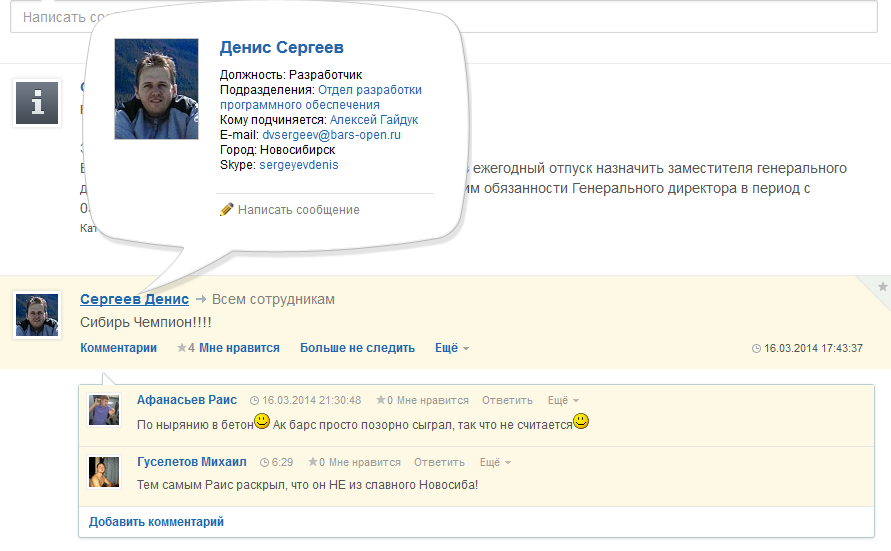Viewport: 891px width, 551px height.
Task: Click Ответить on Афанасьев Раис comment
Action: 507,400
